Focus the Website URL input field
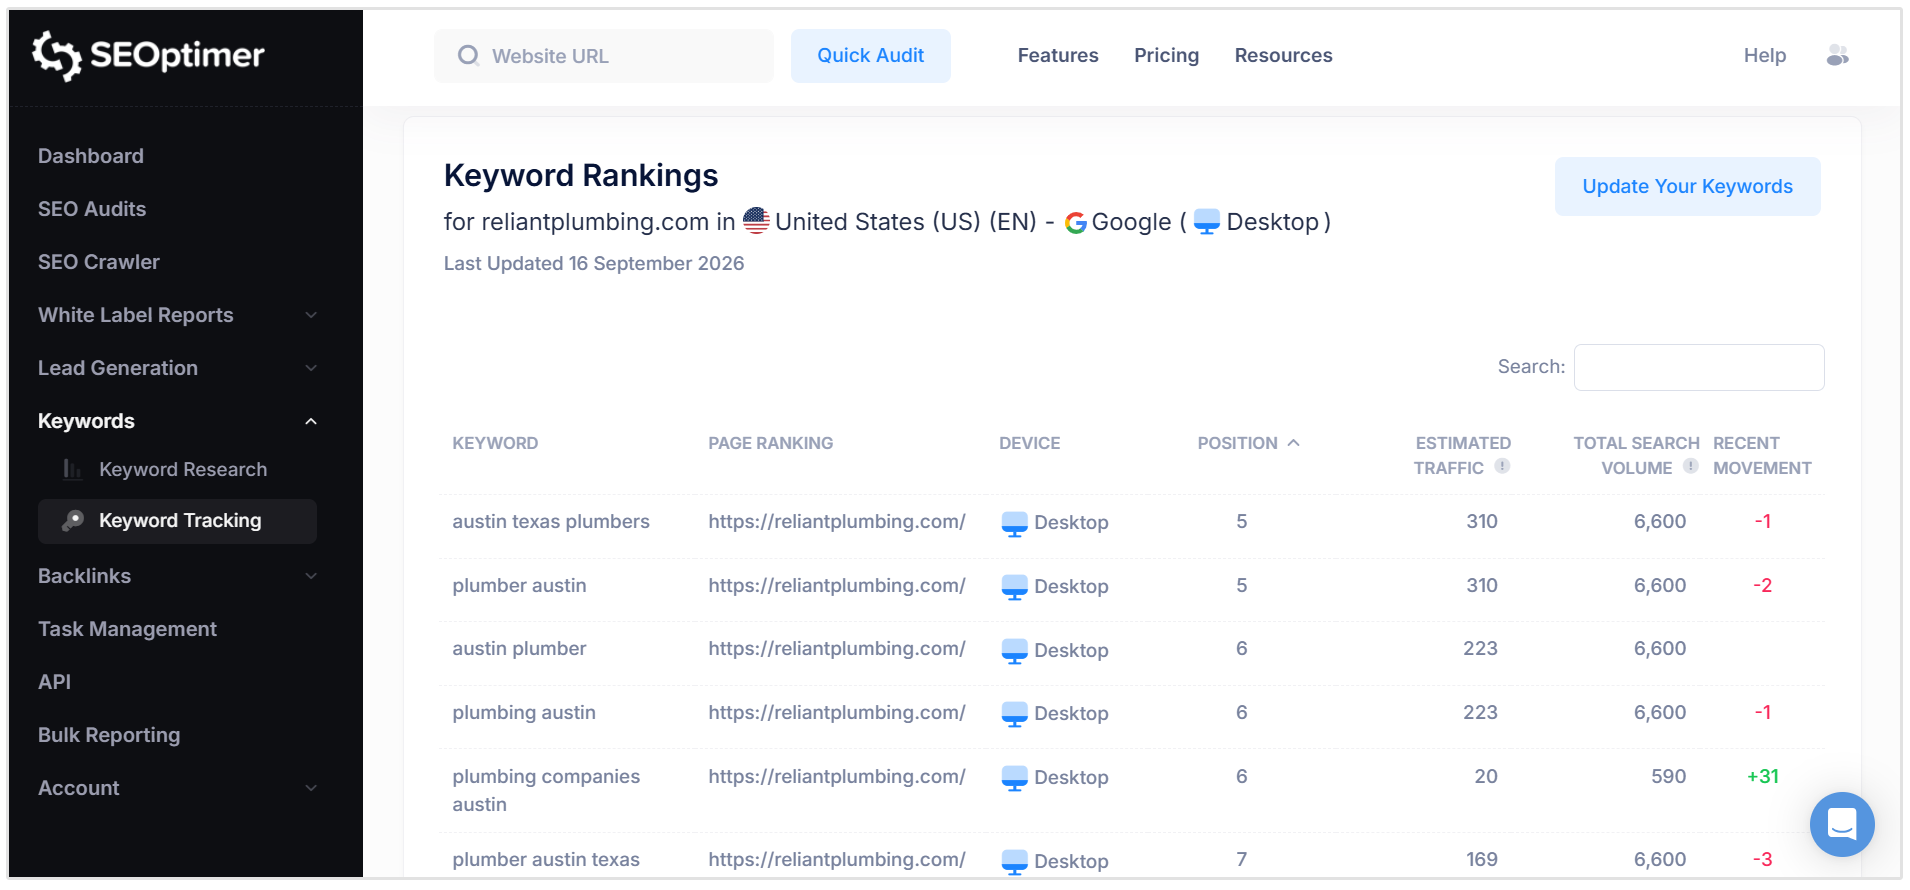The height and width of the screenshot is (890, 1910). pyautogui.click(x=604, y=56)
